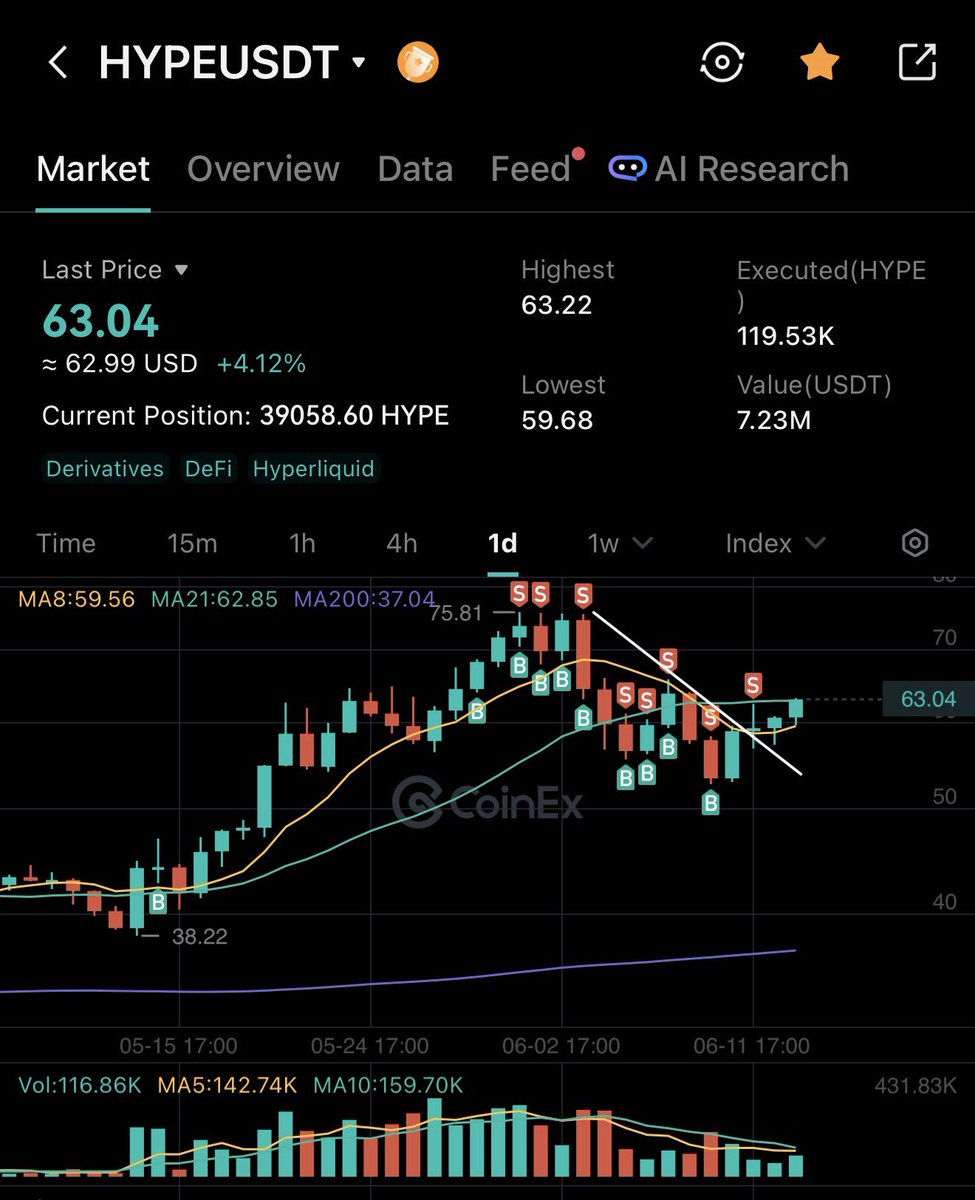Select the 1d chart interval
975x1200 pixels.
pyautogui.click(x=502, y=543)
